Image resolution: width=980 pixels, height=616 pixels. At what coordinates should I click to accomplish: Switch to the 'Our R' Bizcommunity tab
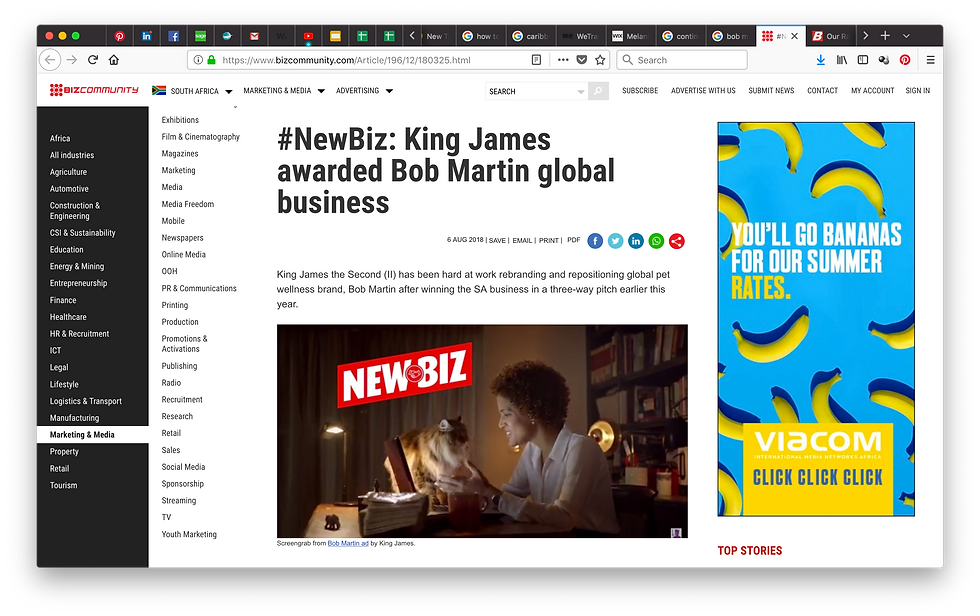[x=831, y=36]
